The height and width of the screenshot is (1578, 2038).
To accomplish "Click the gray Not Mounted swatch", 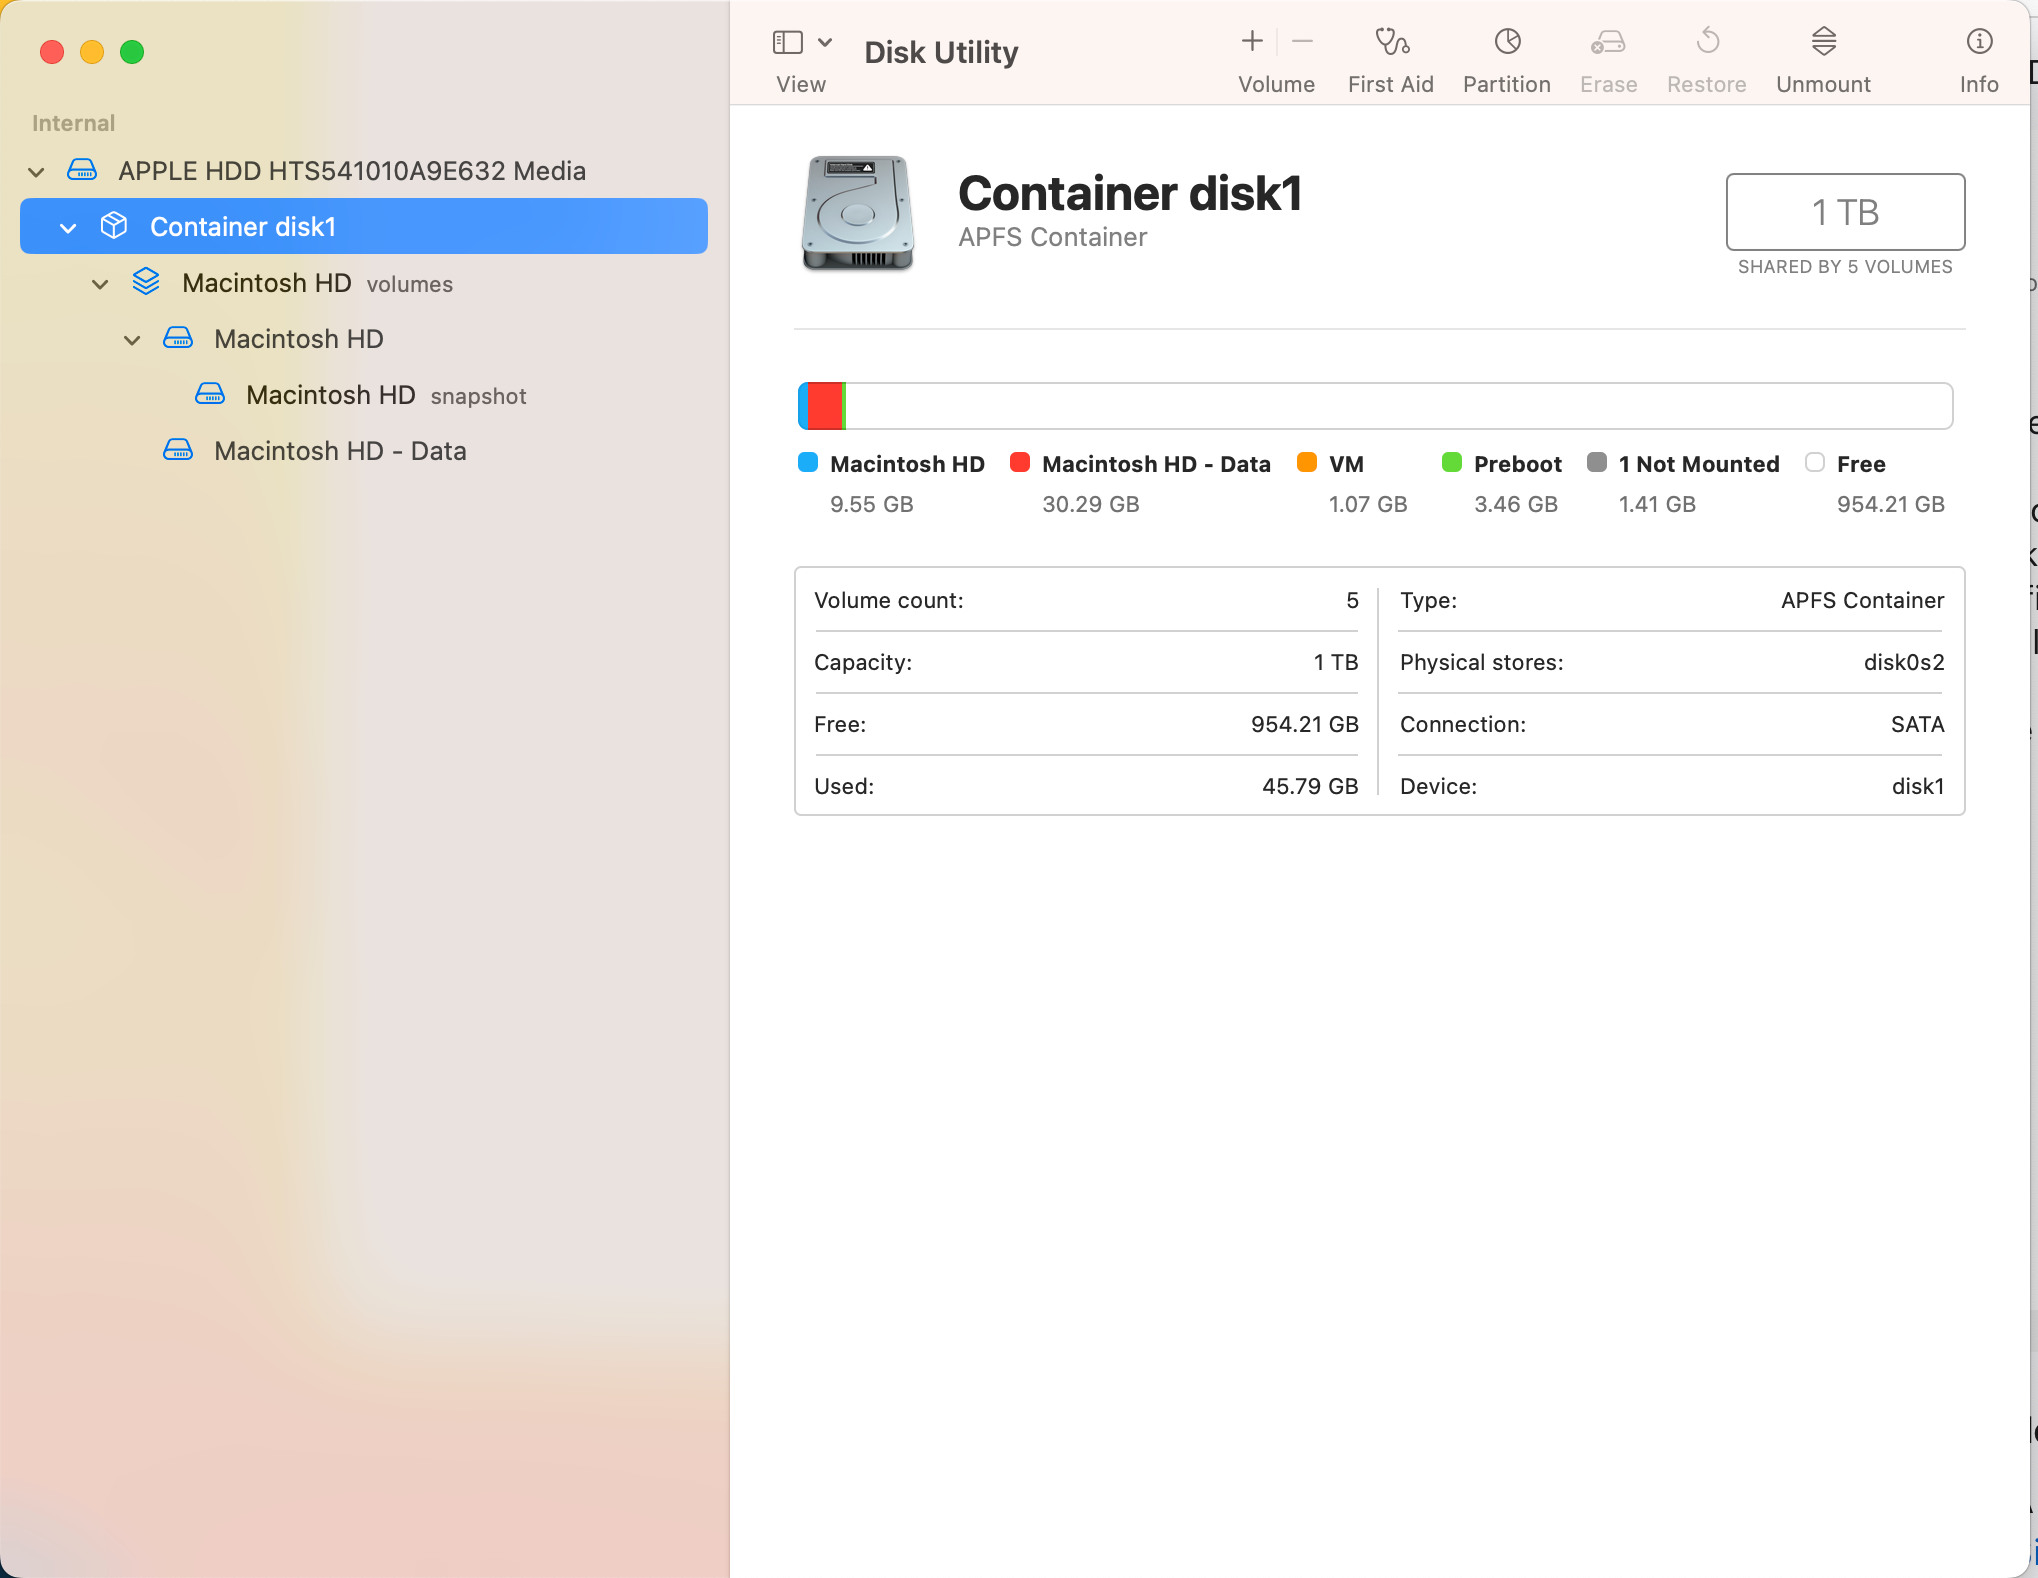I will click(1597, 462).
